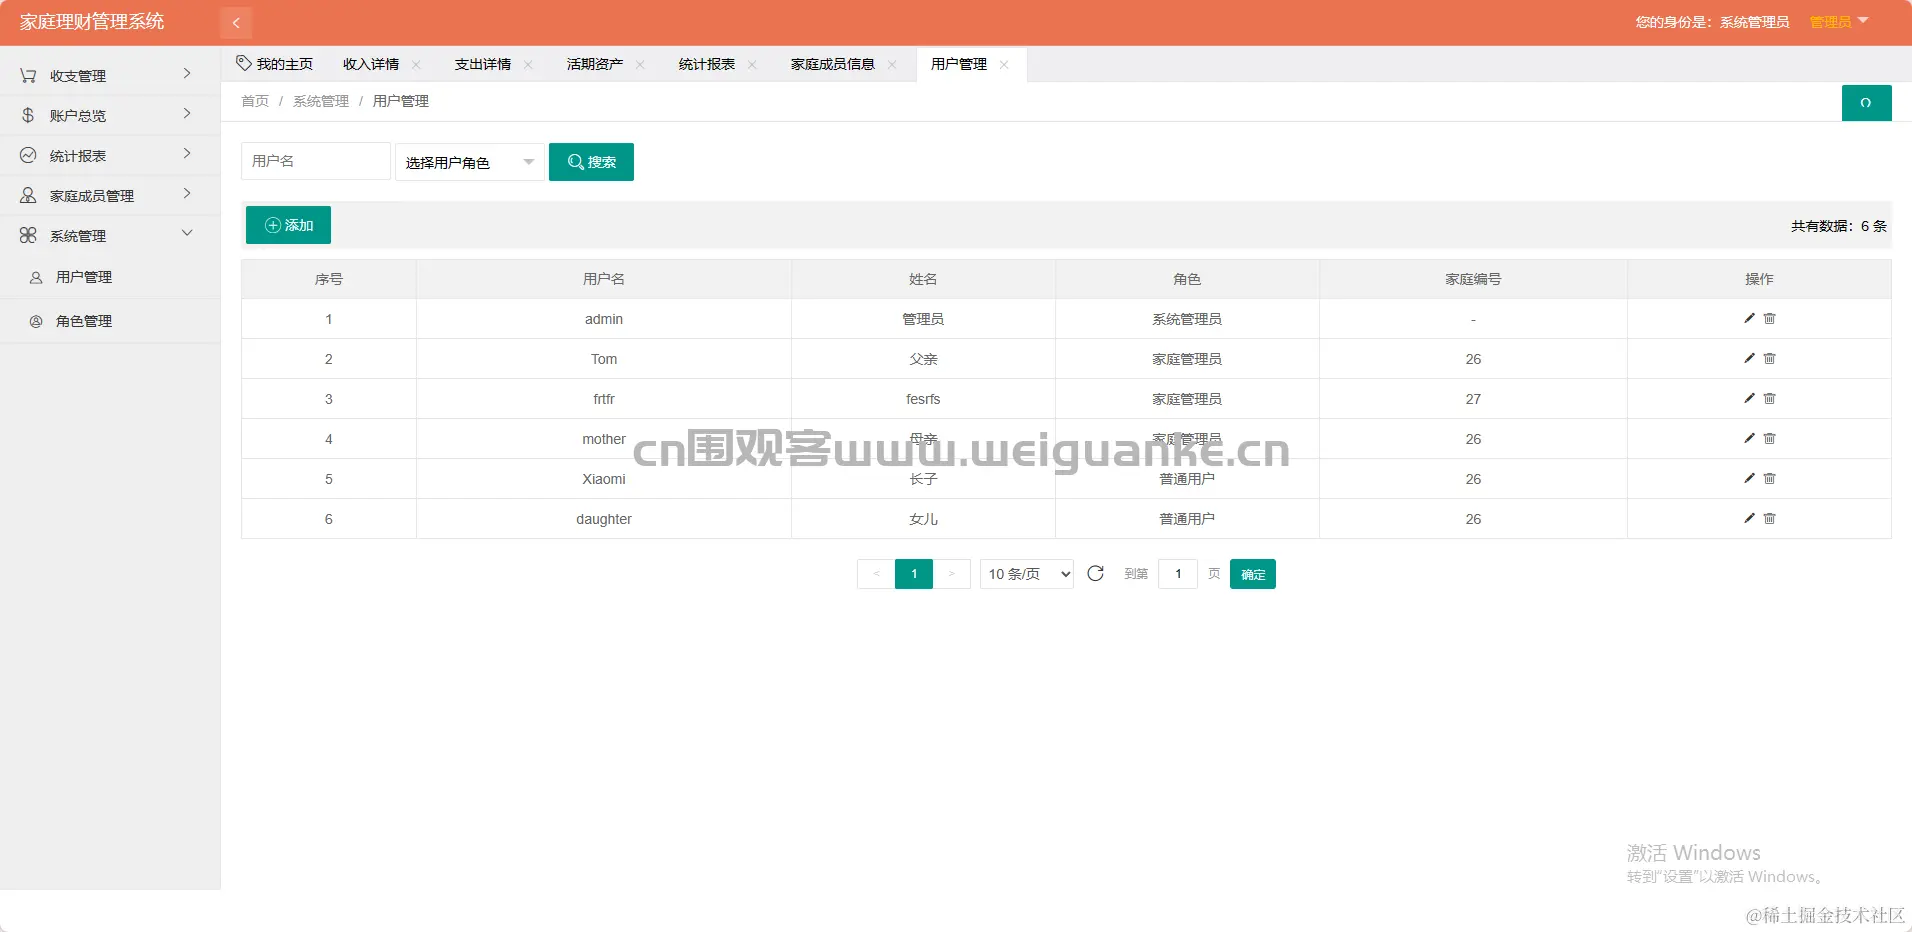
Task: Click the 角色 column header
Action: coord(1187,279)
